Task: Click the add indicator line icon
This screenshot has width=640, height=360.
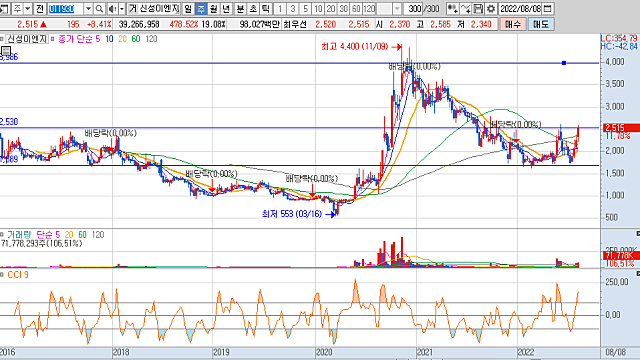Action: point(465,9)
